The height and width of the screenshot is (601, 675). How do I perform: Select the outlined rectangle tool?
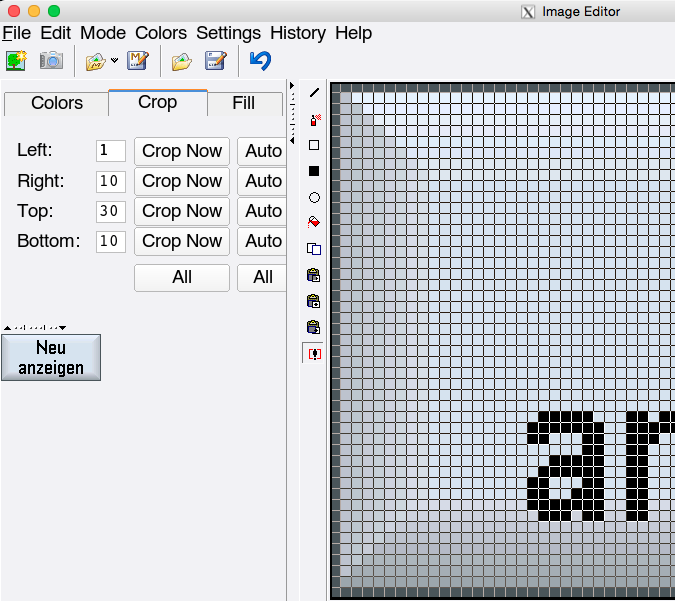click(x=314, y=145)
